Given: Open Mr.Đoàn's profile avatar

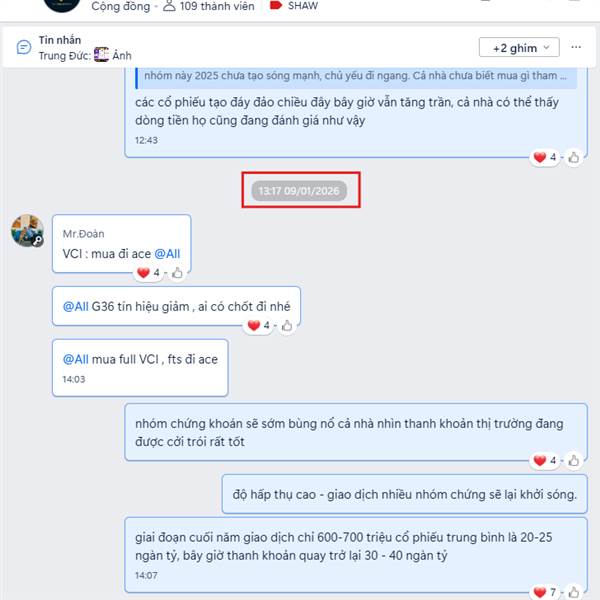Looking at the screenshot, I should (27, 231).
